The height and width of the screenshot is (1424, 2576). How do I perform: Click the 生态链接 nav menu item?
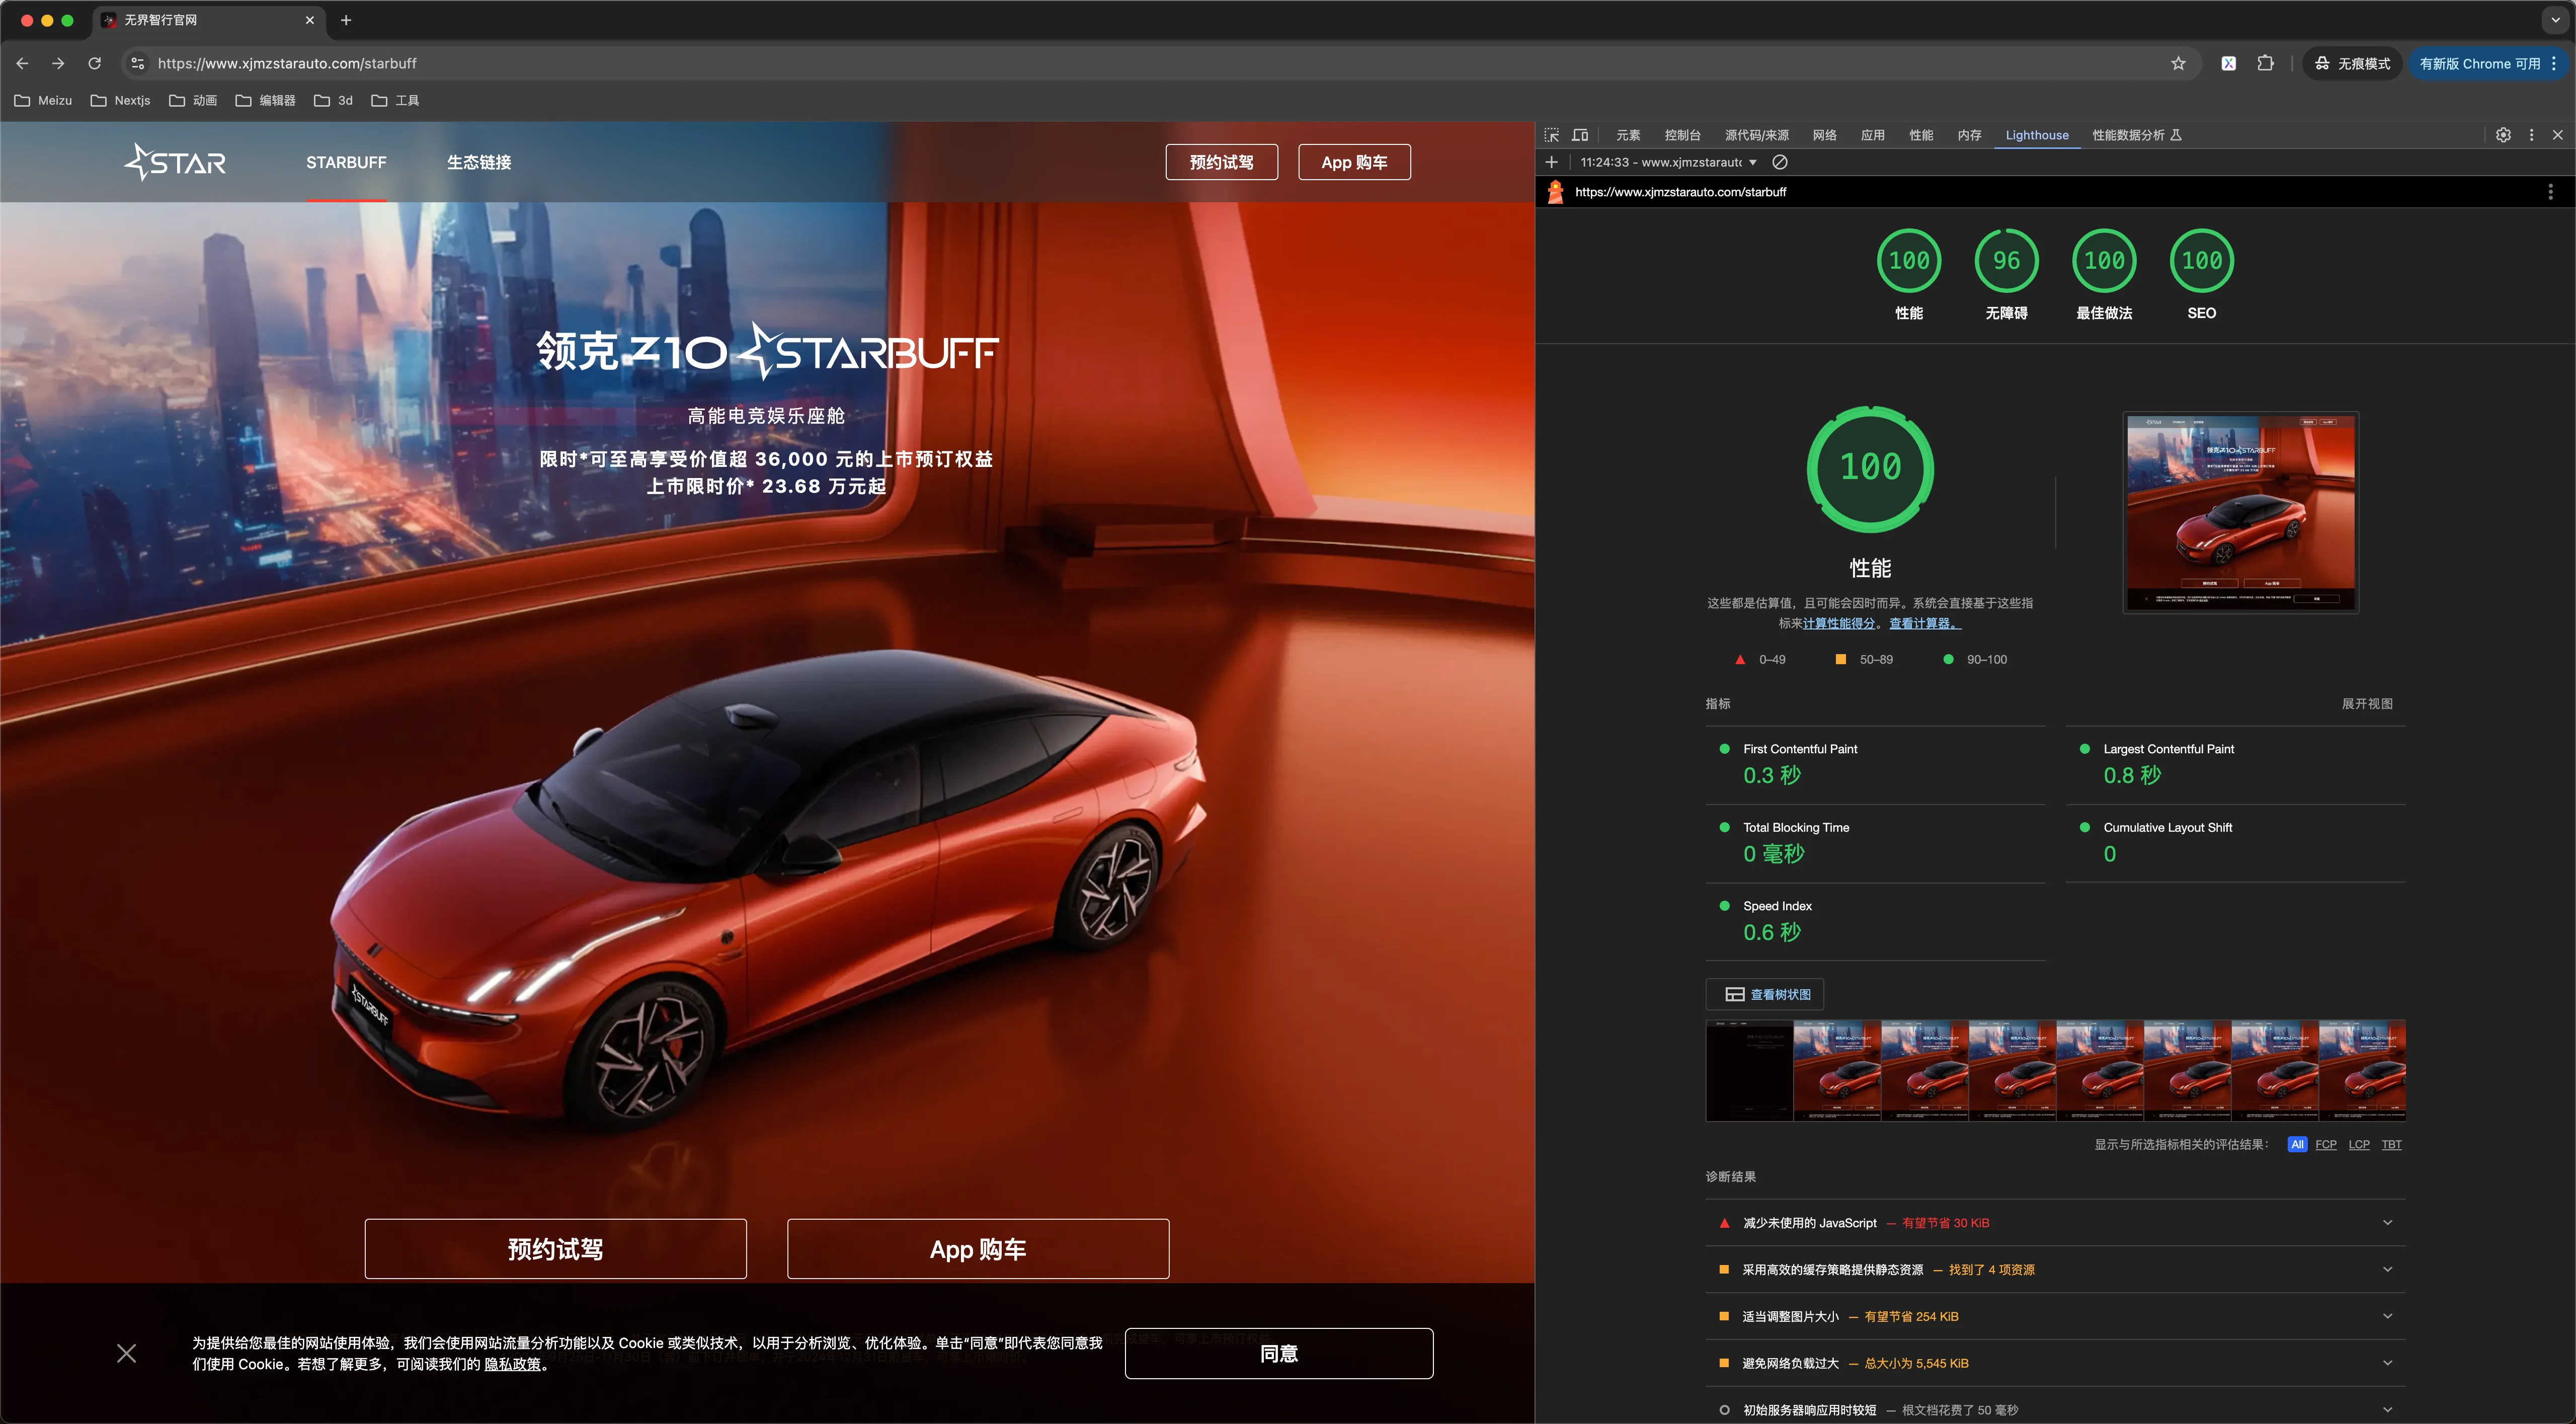pos(479,162)
